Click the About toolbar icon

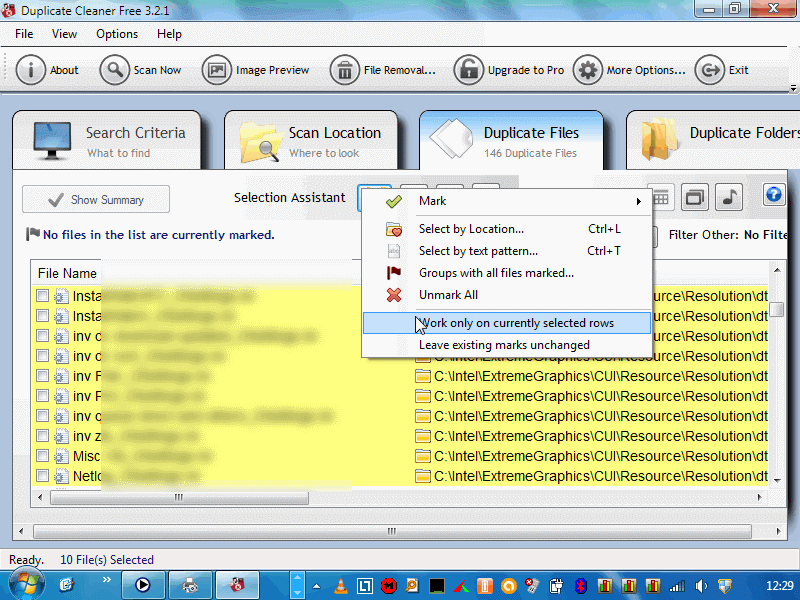[32, 70]
